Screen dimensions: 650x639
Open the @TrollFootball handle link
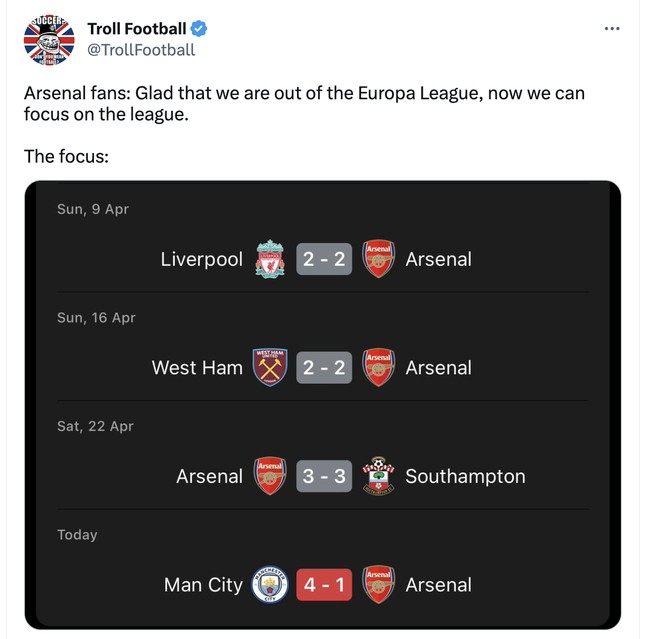coord(141,50)
